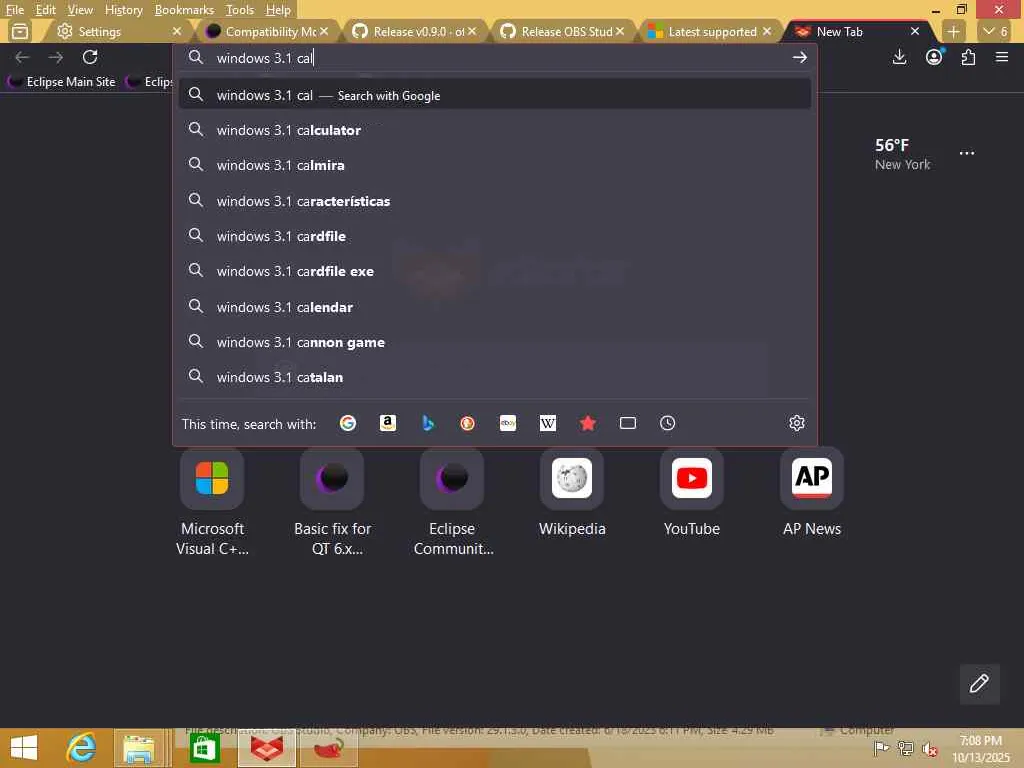Search this time with Wikipedia icon

tap(548, 423)
